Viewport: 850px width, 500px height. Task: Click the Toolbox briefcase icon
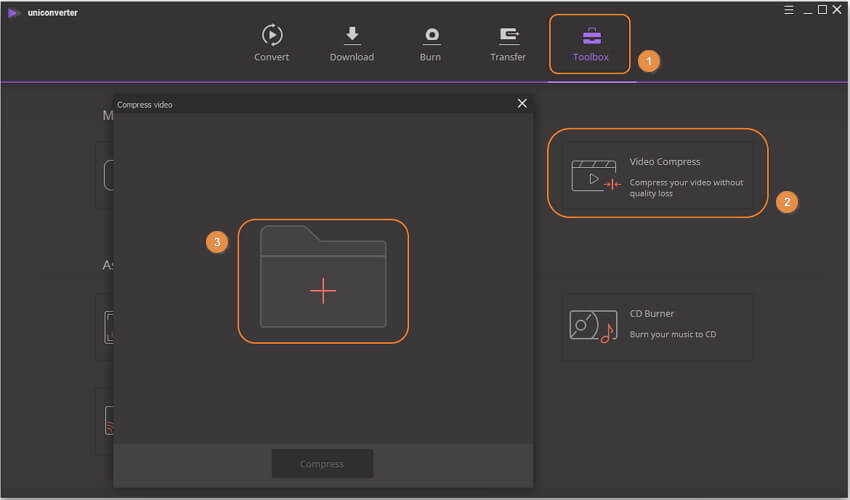pos(591,36)
